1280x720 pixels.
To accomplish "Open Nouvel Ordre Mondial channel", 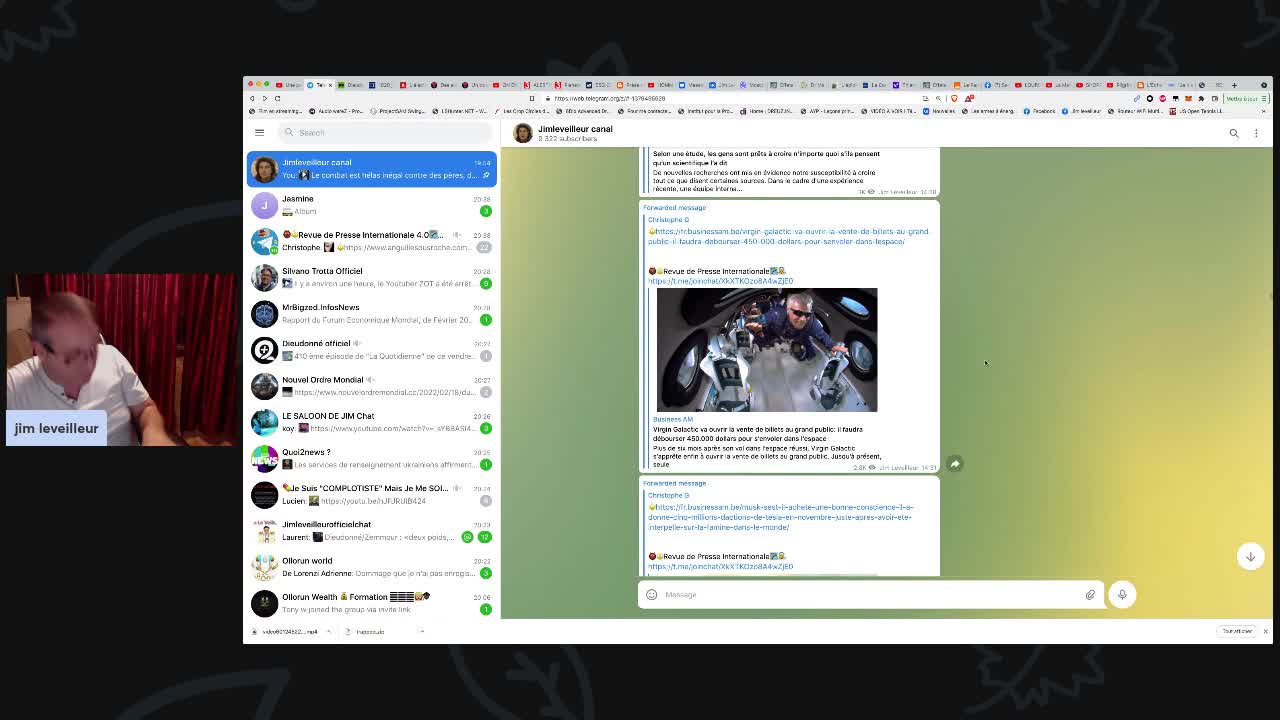I will [x=371, y=386].
